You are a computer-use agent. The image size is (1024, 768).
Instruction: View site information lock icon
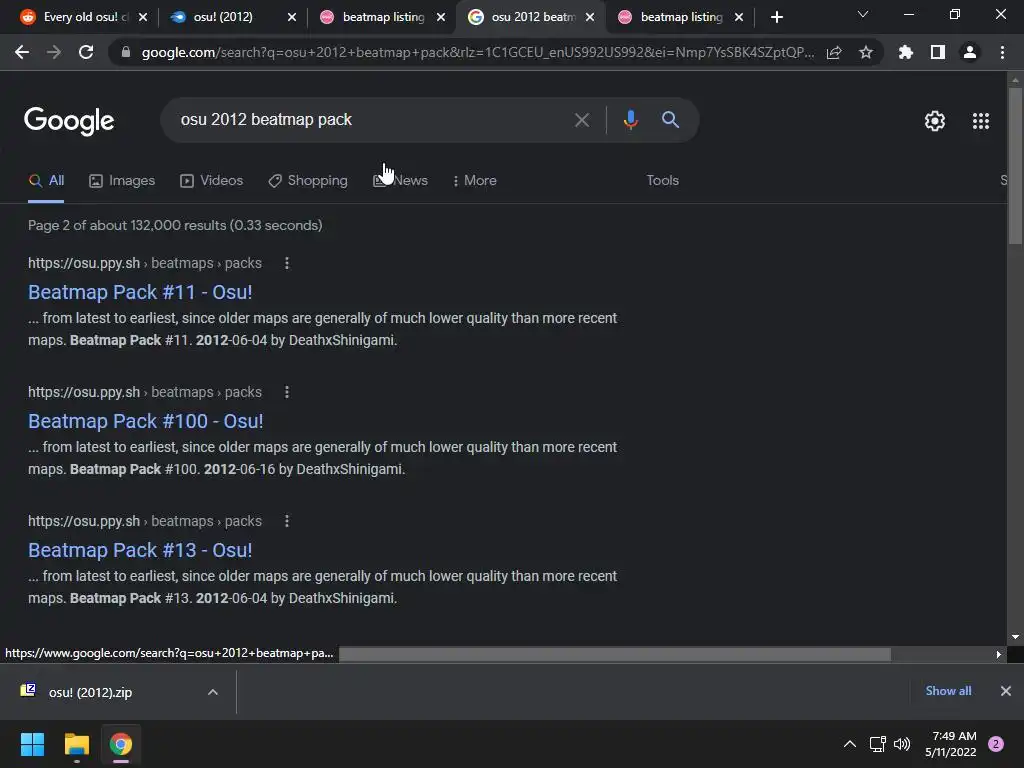tap(125, 52)
